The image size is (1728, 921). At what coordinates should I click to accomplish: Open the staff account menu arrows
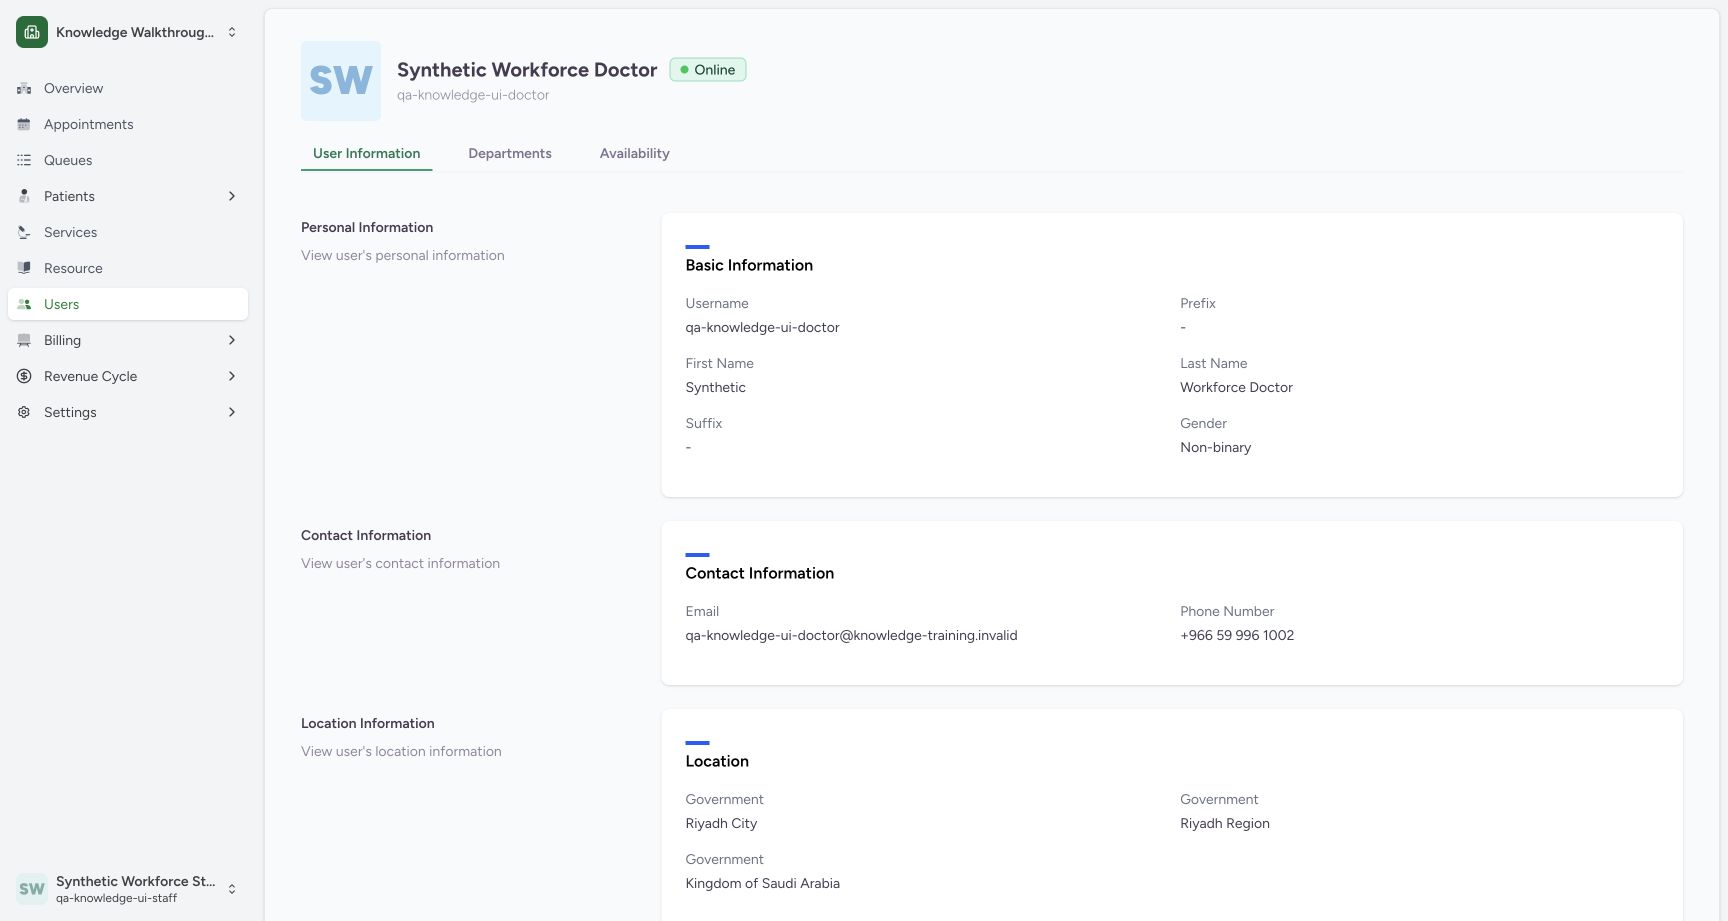[232, 889]
